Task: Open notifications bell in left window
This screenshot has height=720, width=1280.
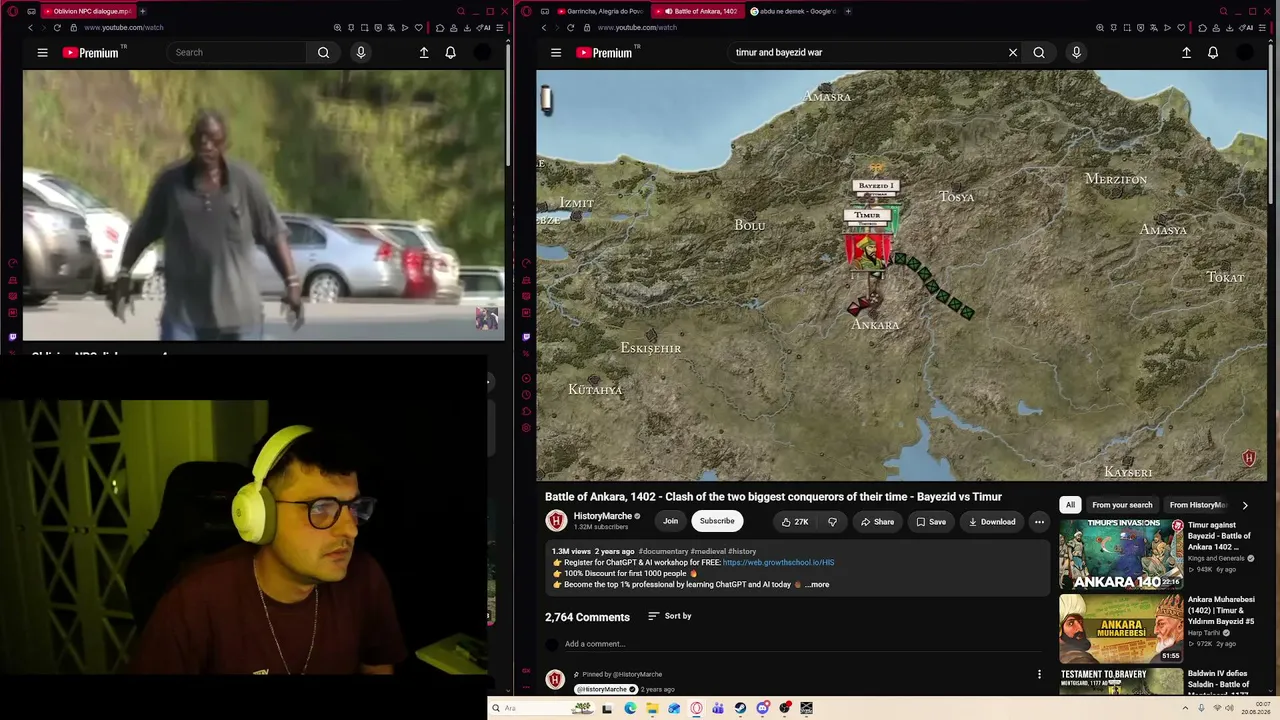Action: point(450,53)
